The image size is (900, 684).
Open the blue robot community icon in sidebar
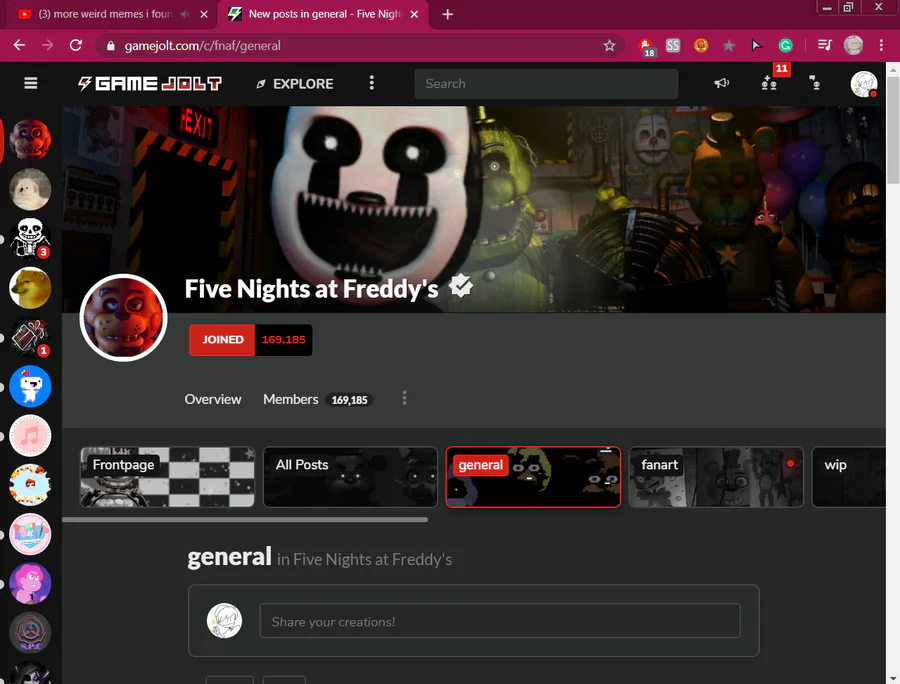tap(30, 387)
